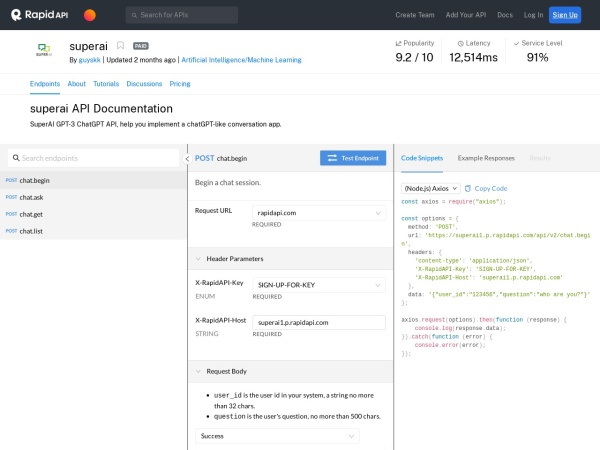Switch to the Example Responses tab
This screenshot has width=600, height=450.
[x=486, y=158]
